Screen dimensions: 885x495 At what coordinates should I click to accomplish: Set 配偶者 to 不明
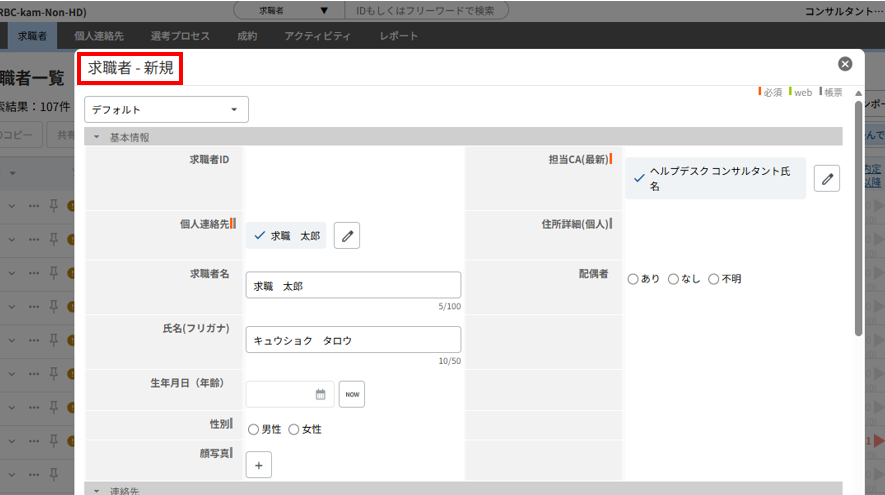[x=714, y=279]
